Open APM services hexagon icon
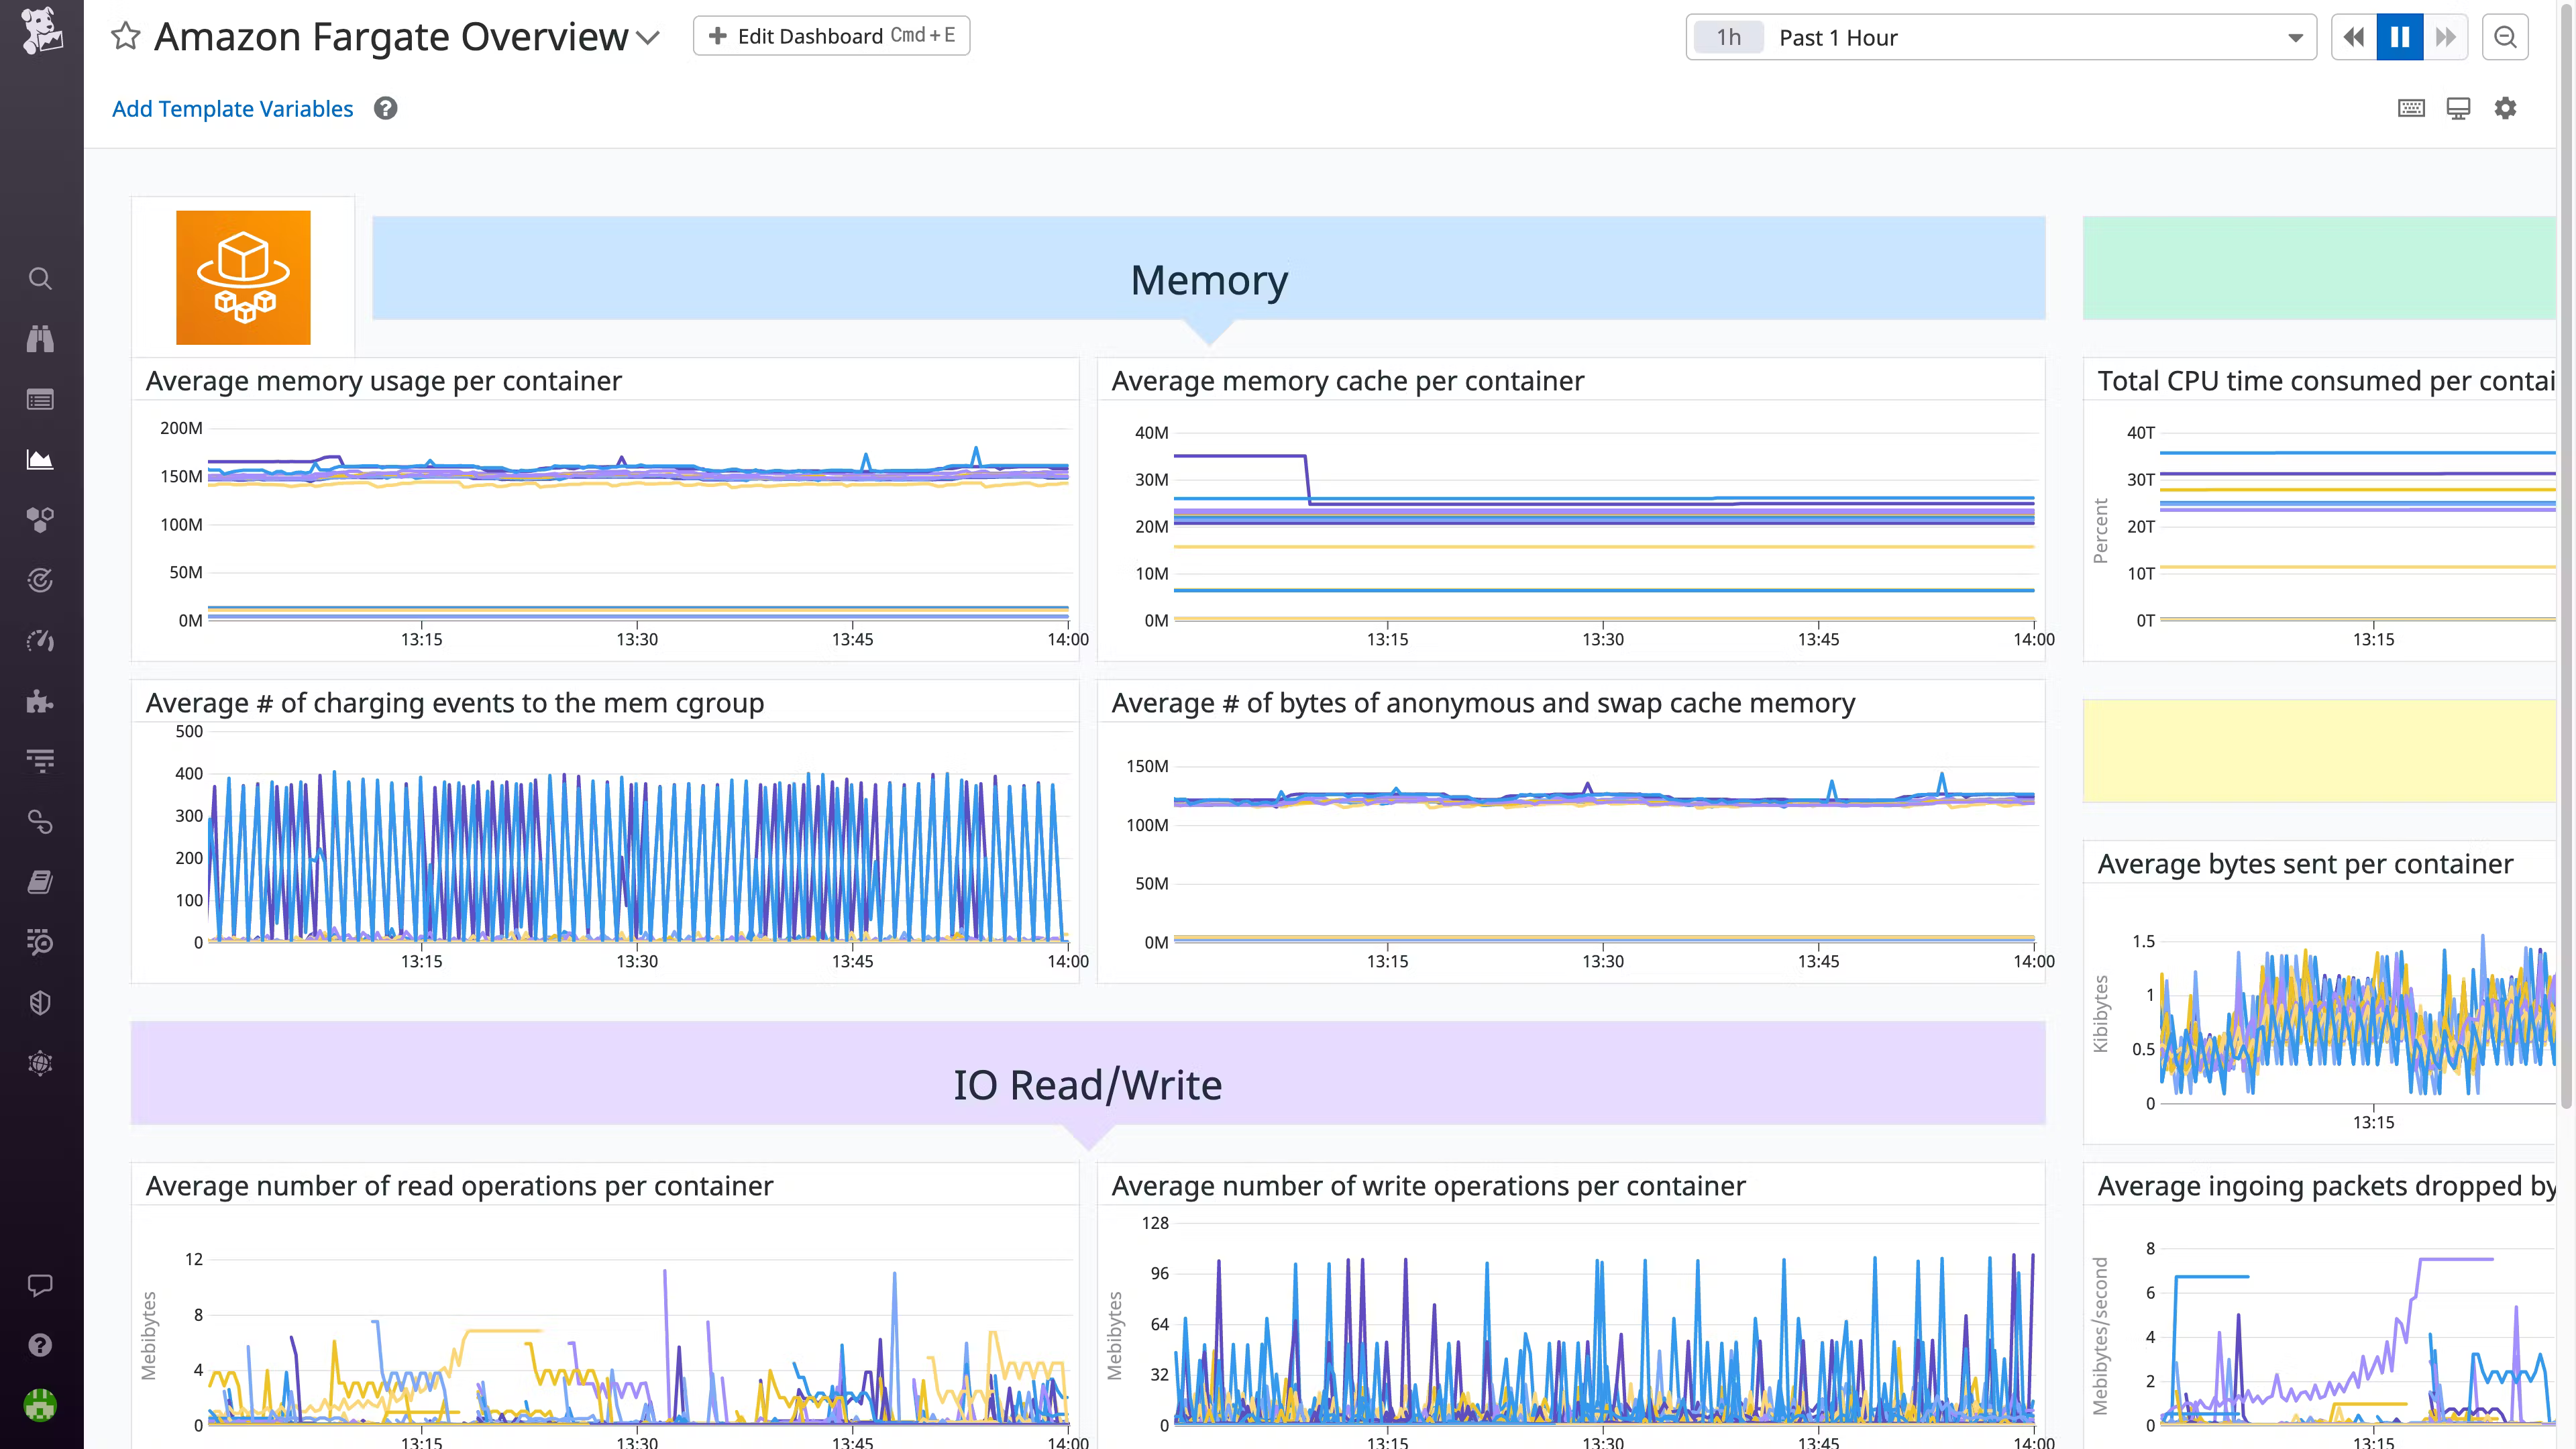This screenshot has width=2576, height=1449. pyautogui.click(x=40, y=519)
